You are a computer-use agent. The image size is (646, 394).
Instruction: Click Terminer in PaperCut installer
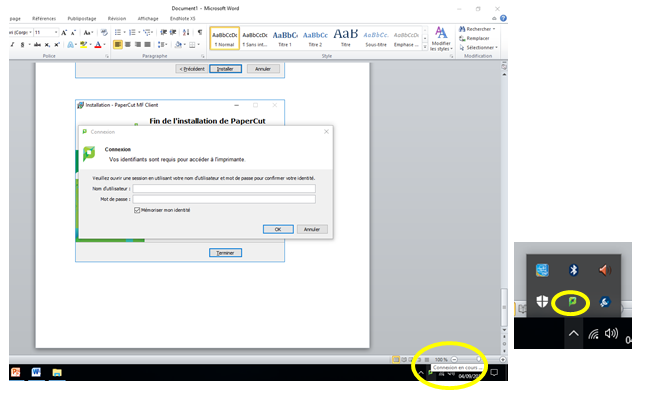(225, 253)
